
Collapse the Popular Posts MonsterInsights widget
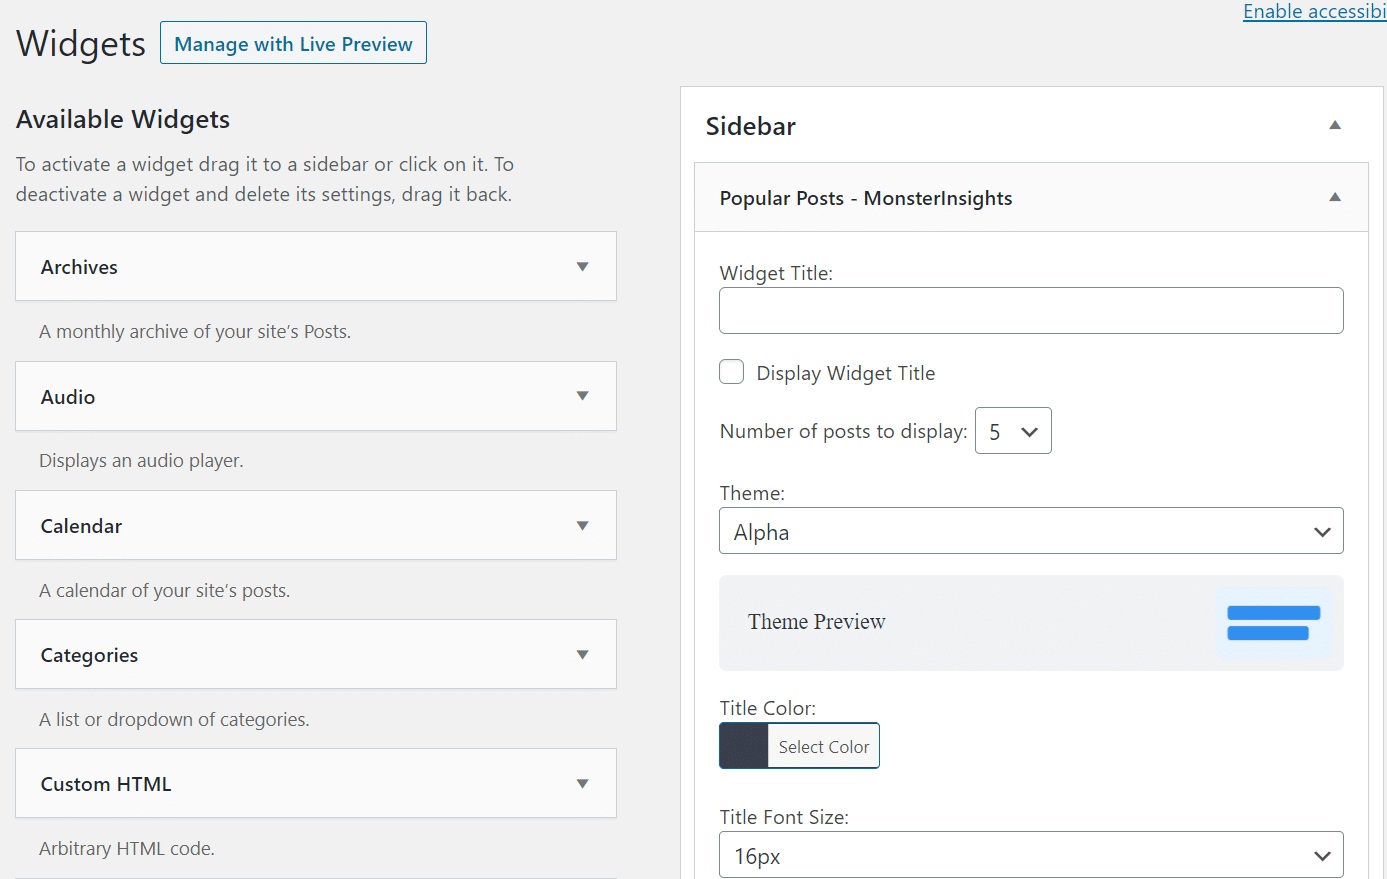coord(1334,197)
